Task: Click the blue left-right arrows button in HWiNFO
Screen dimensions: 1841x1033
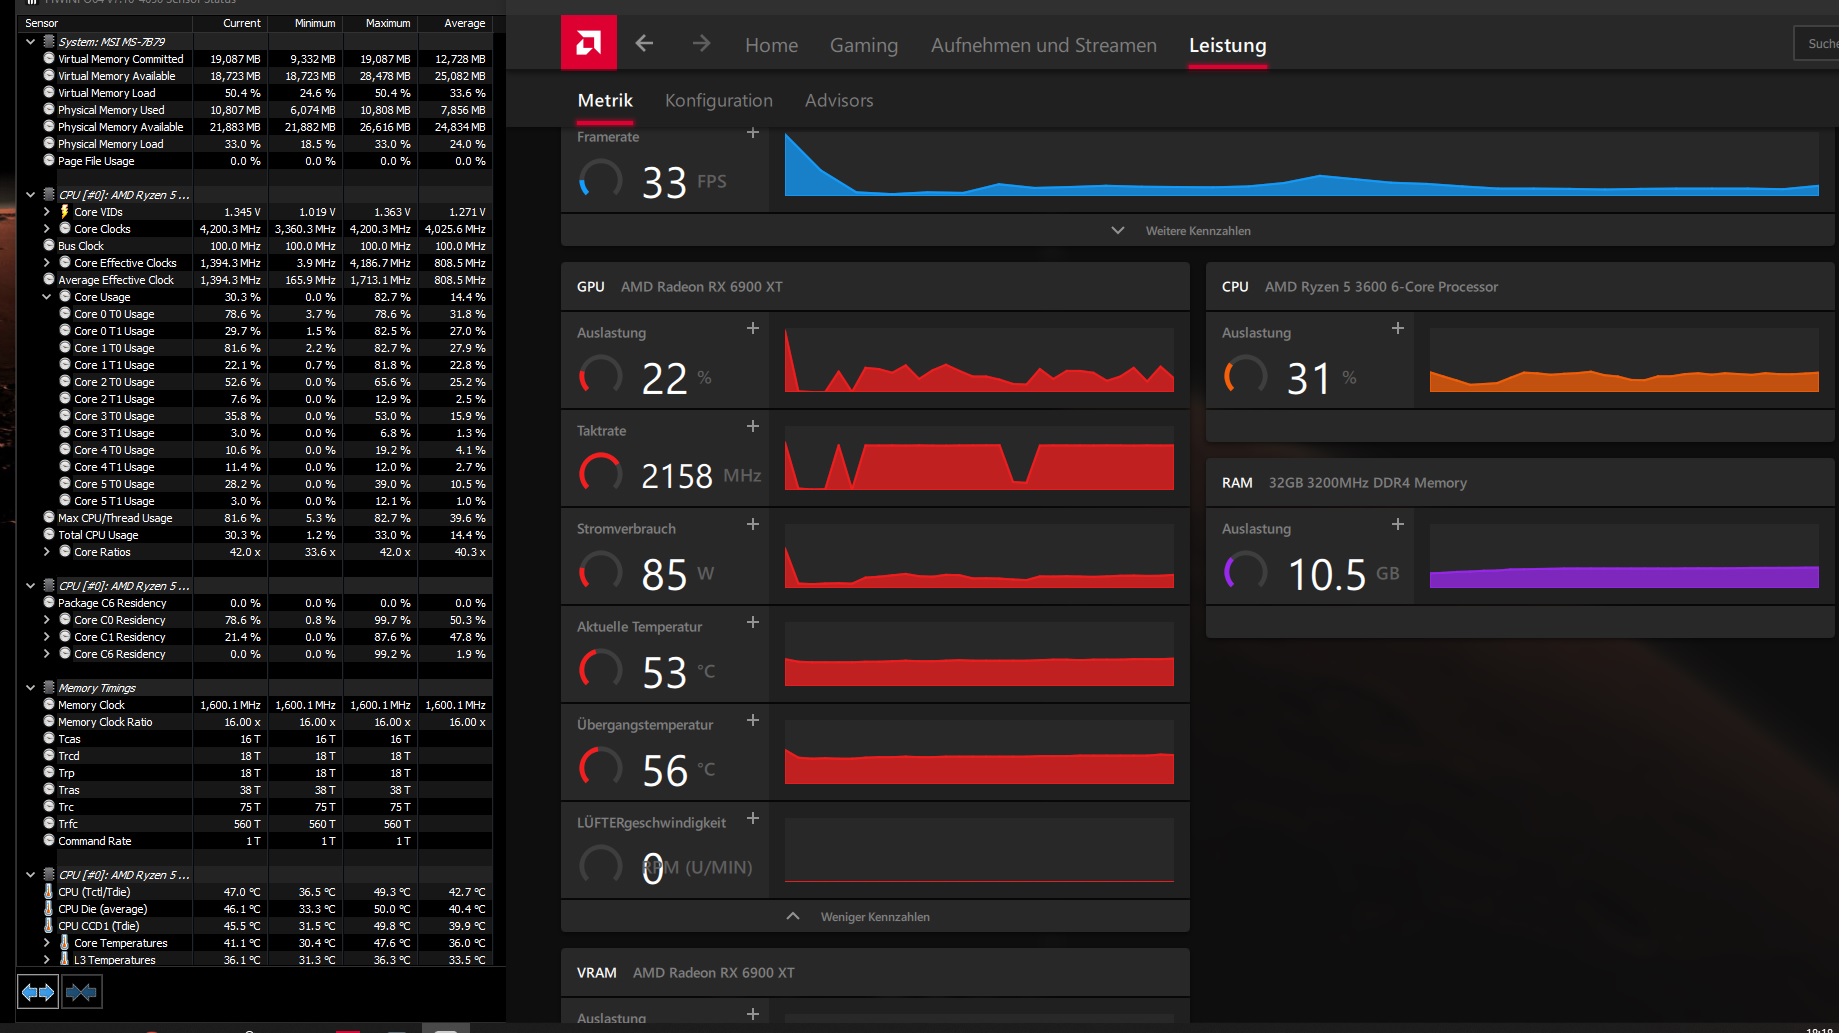Action: [38, 992]
